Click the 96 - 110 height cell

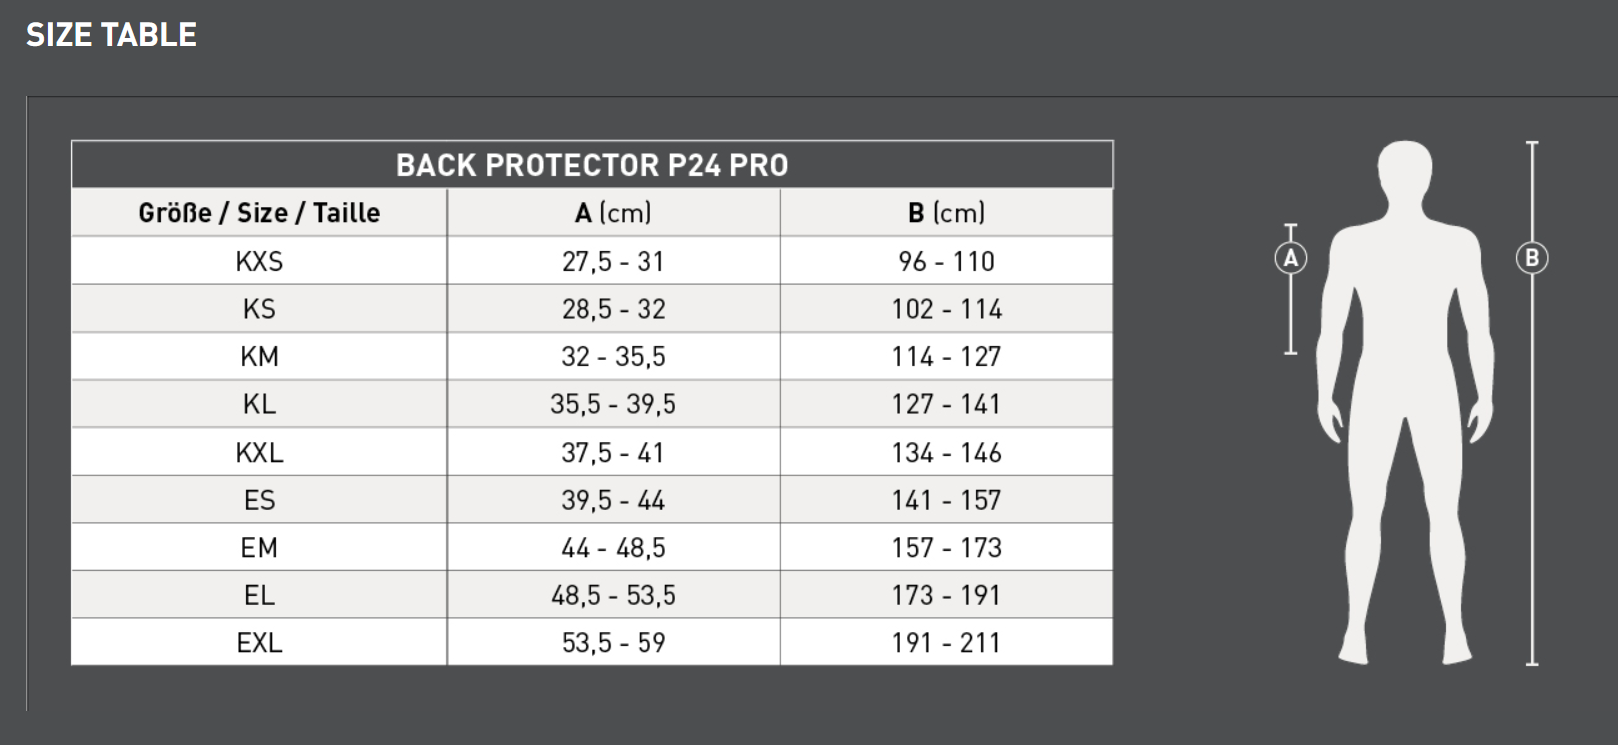pos(946,261)
